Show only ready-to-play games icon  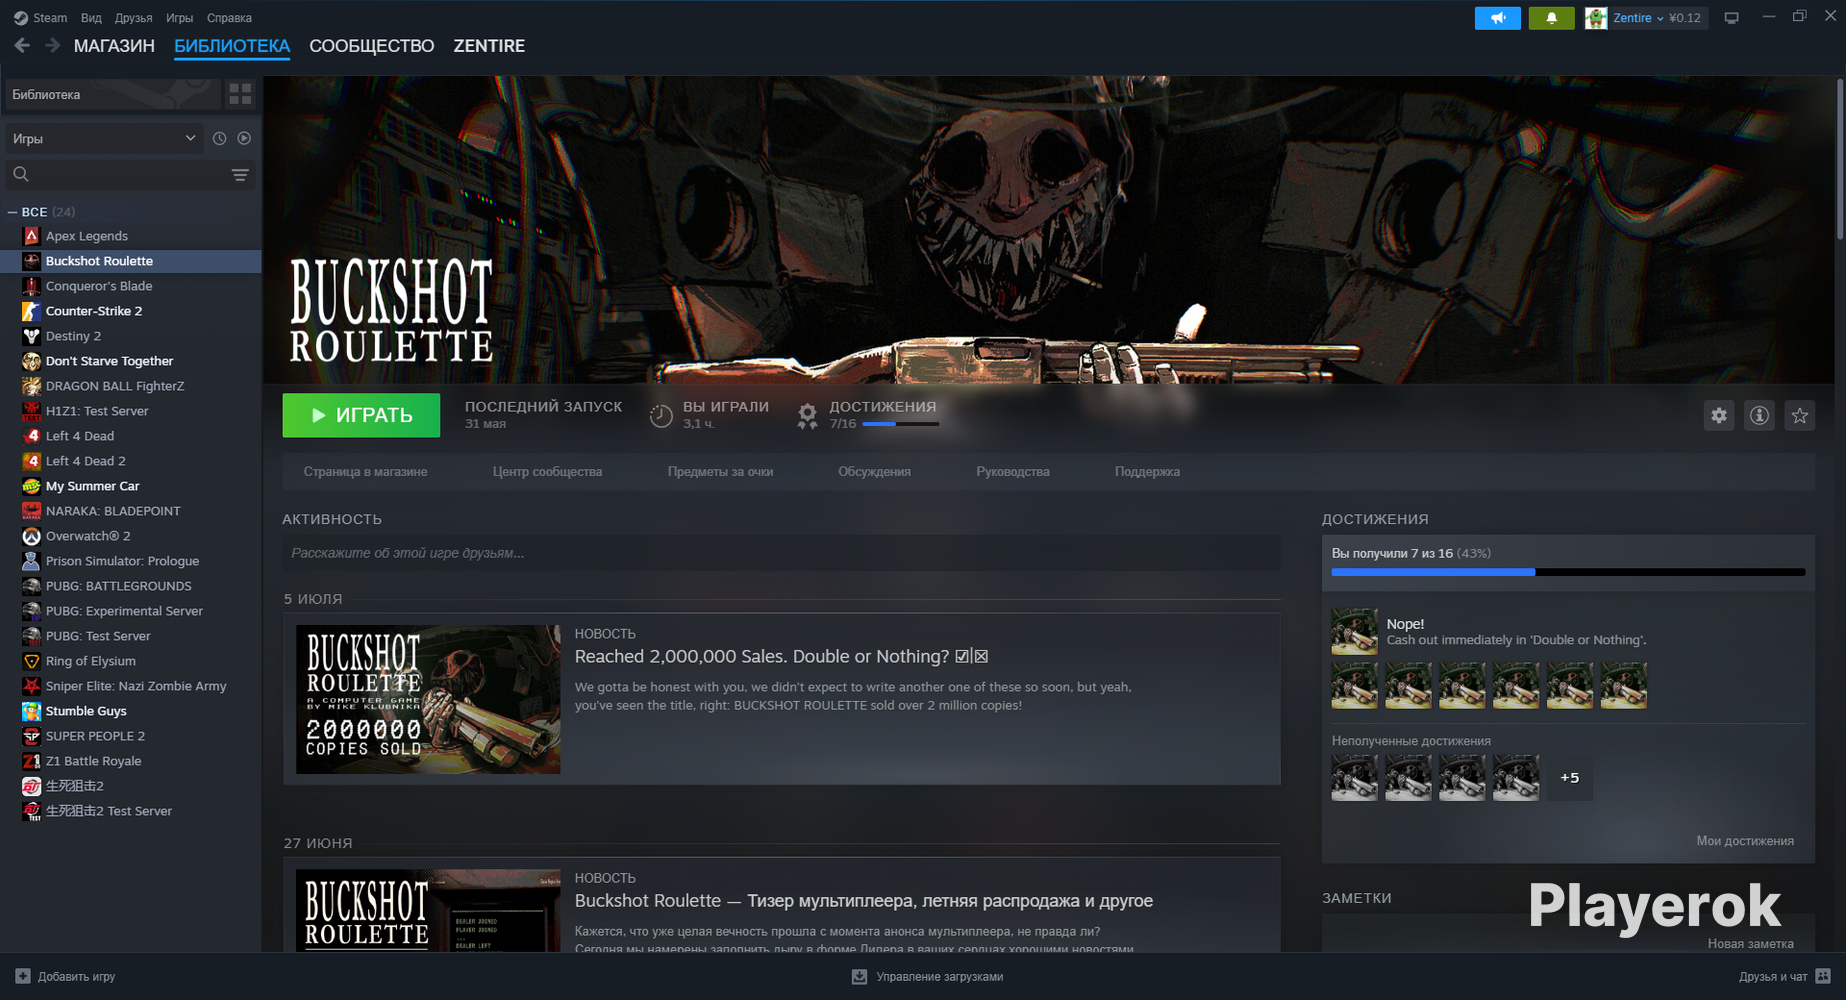tap(244, 138)
